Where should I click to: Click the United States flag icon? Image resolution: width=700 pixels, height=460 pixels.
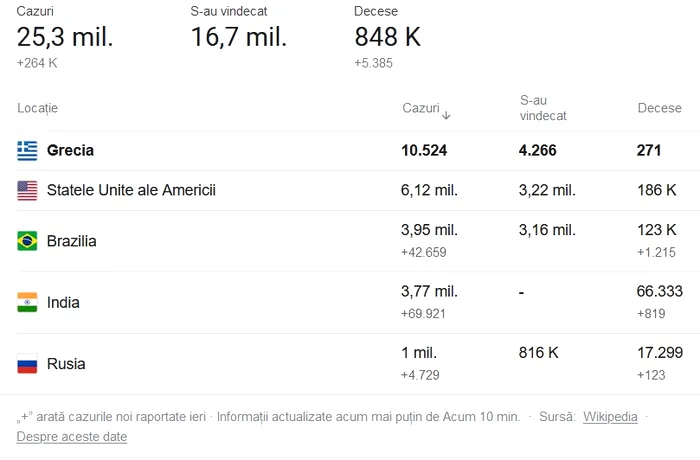[x=27, y=190]
